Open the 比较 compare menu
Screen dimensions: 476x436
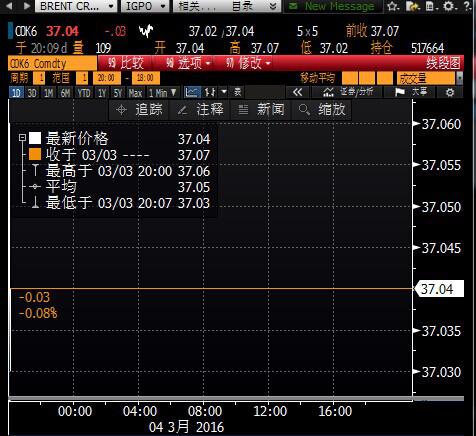point(126,63)
